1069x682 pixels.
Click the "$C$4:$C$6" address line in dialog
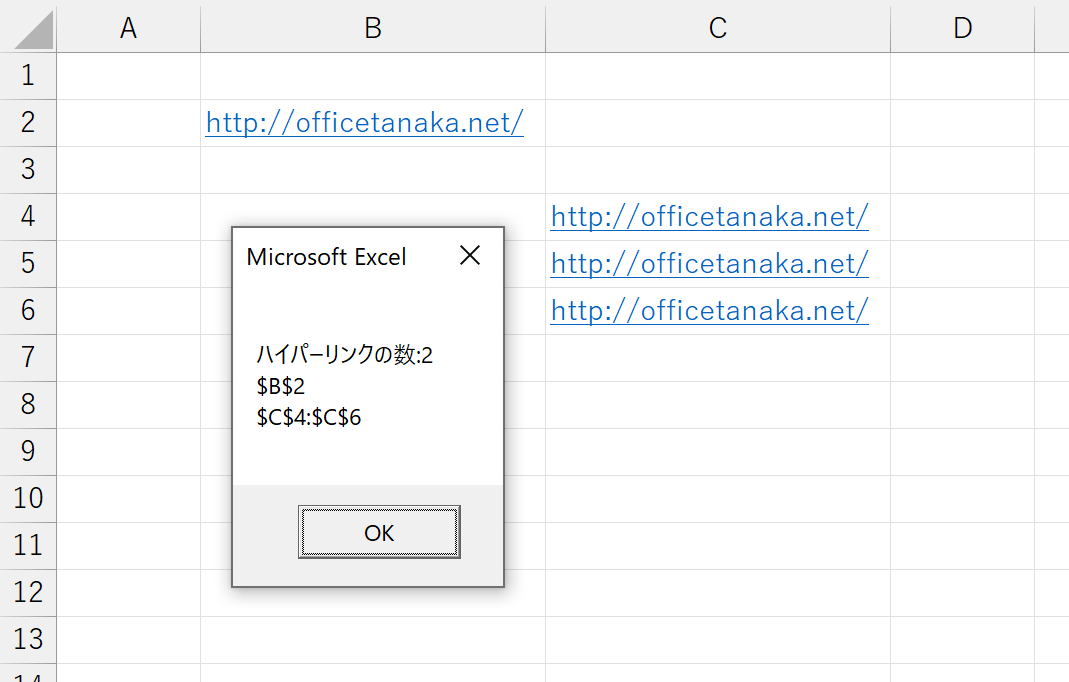pyautogui.click(x=308, y=417)
